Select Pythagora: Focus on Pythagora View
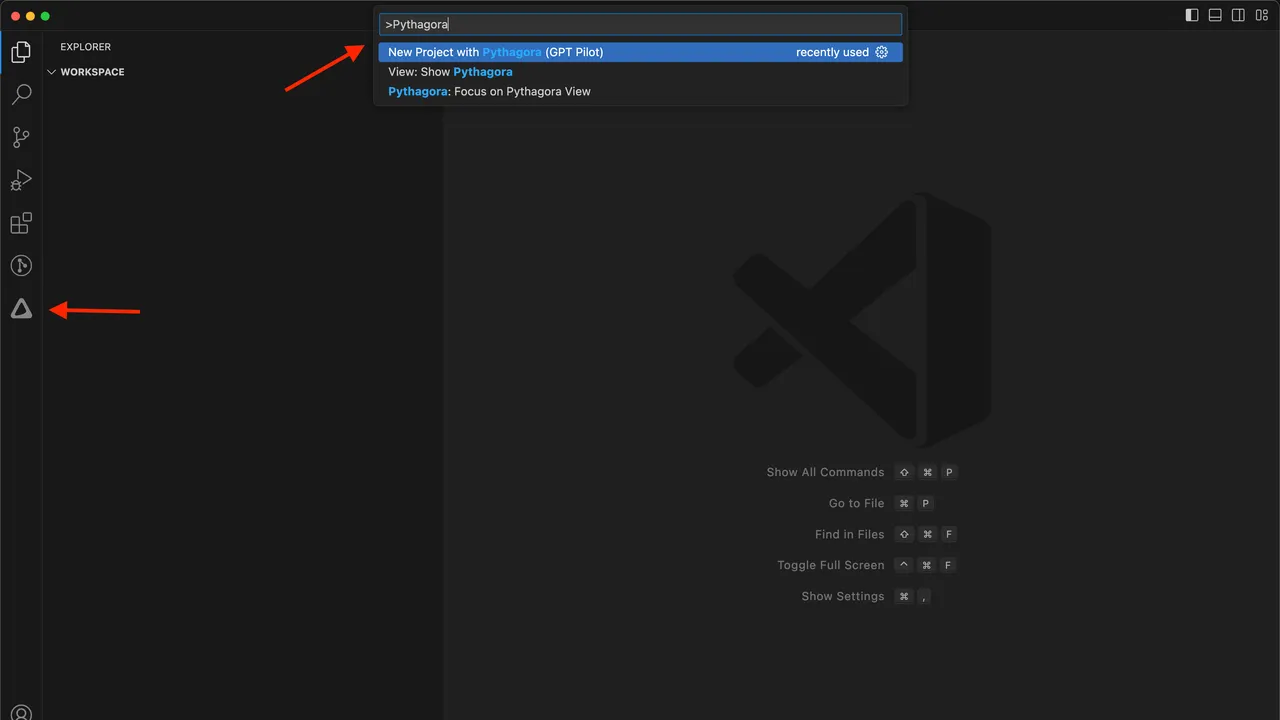 point(640,91)
